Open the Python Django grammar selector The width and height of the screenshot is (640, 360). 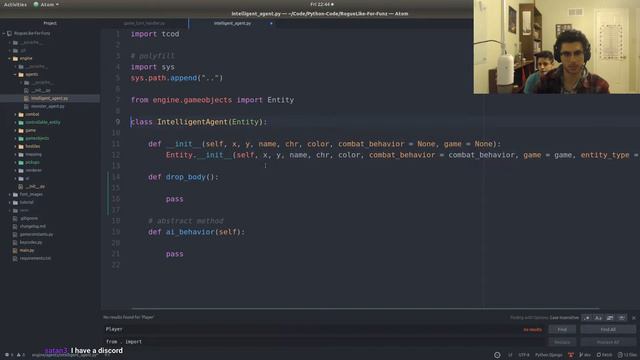[549, 355]
